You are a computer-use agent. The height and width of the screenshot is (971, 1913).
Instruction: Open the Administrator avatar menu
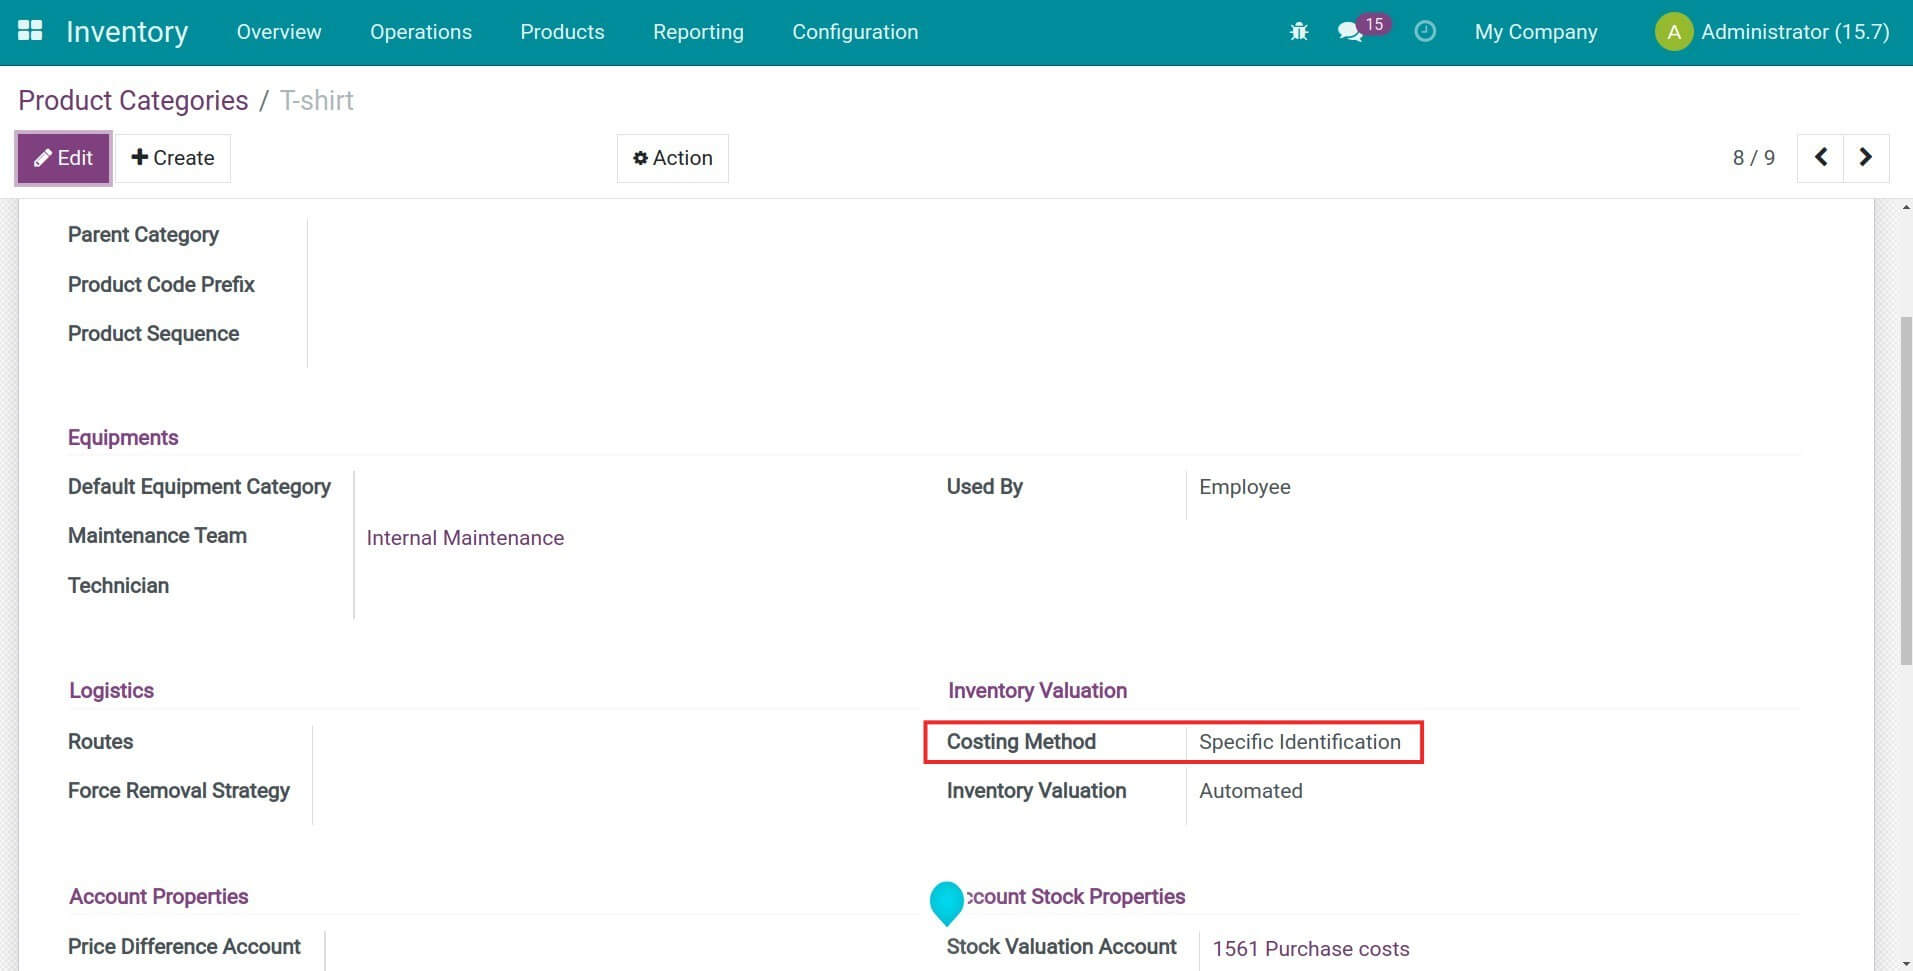1674,31
